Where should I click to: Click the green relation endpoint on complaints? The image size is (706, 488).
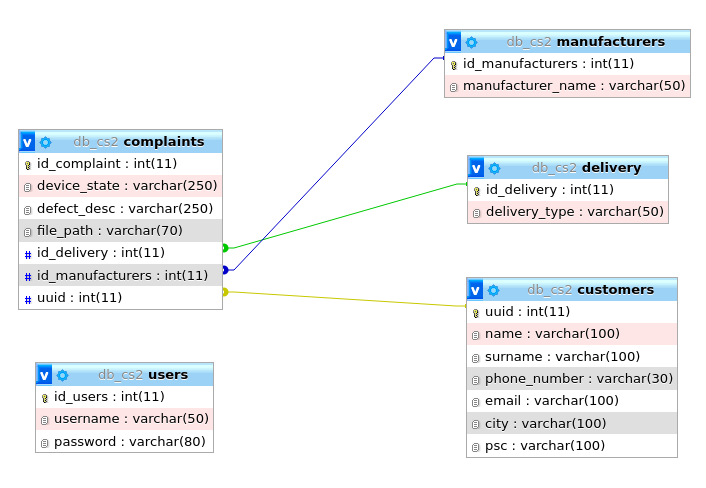pyautogui.click(x=225, y=248)
